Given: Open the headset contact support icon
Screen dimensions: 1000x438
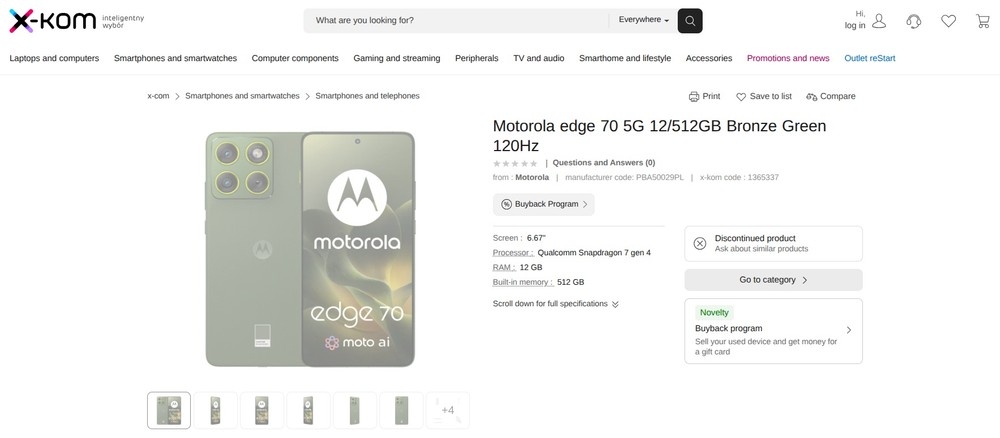Looking at the screenshot, I should pyautogui.click(x=914, y=21).
